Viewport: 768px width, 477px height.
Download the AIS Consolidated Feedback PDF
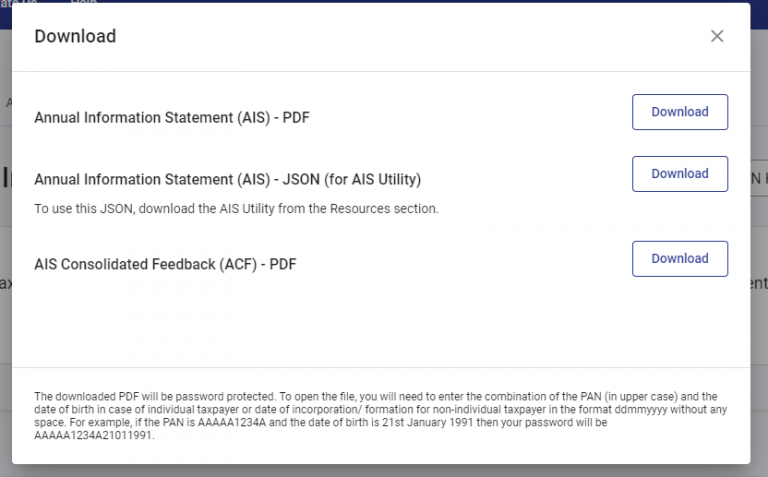[x=679, y=259]
